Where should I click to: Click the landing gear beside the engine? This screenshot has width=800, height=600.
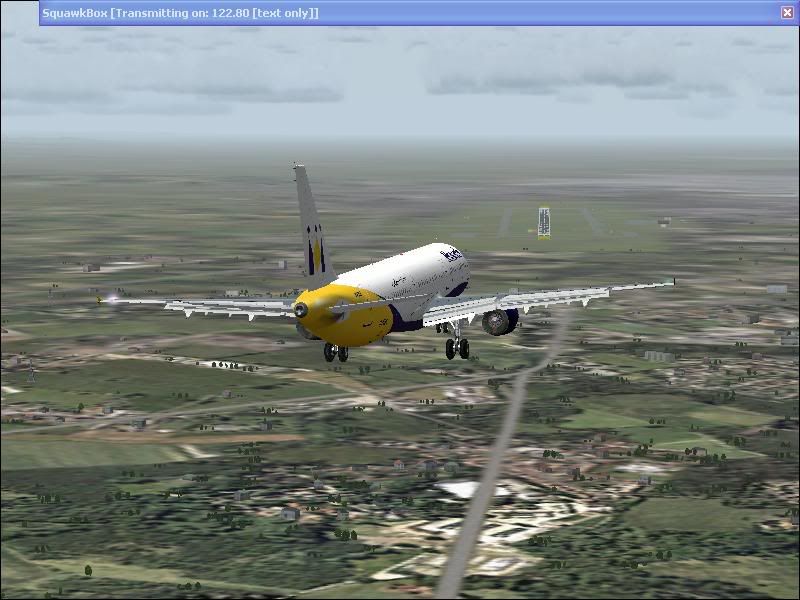pyautogui.click(x=457, y=346)
